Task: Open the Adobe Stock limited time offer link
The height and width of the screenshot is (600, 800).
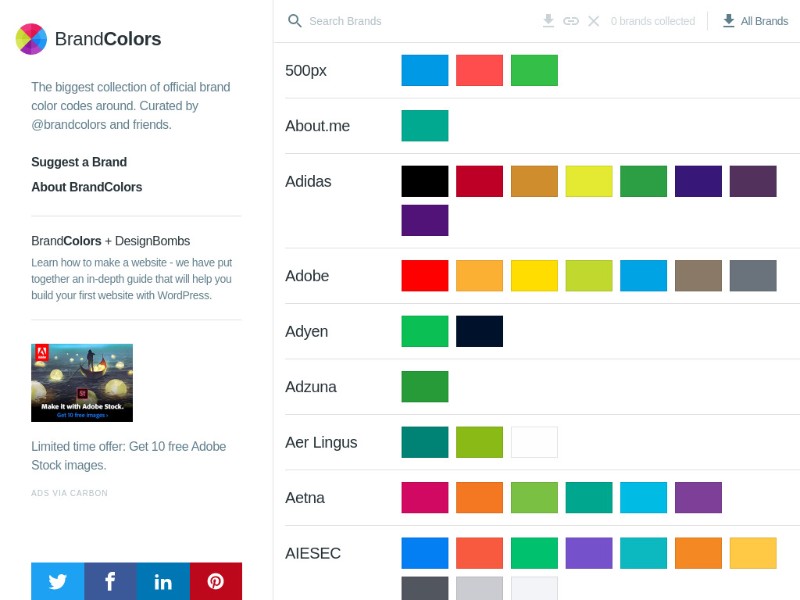Action: tap(129, 456)
